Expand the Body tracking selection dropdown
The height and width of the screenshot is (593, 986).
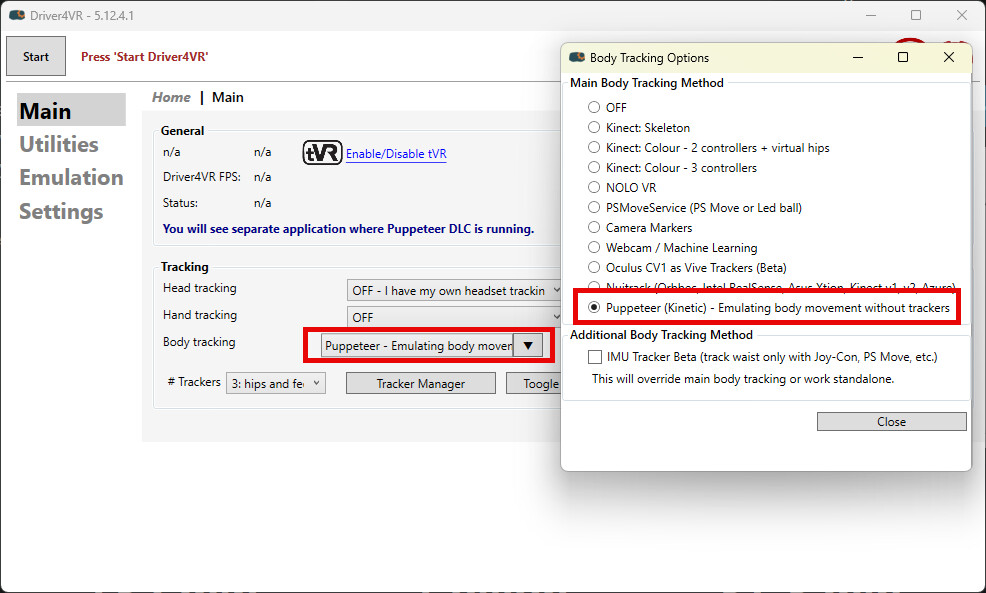pos(528,345)
